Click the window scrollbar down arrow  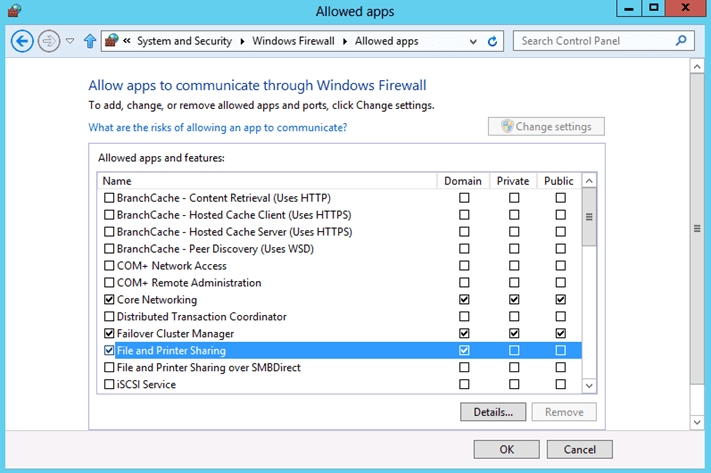point(697,422)
